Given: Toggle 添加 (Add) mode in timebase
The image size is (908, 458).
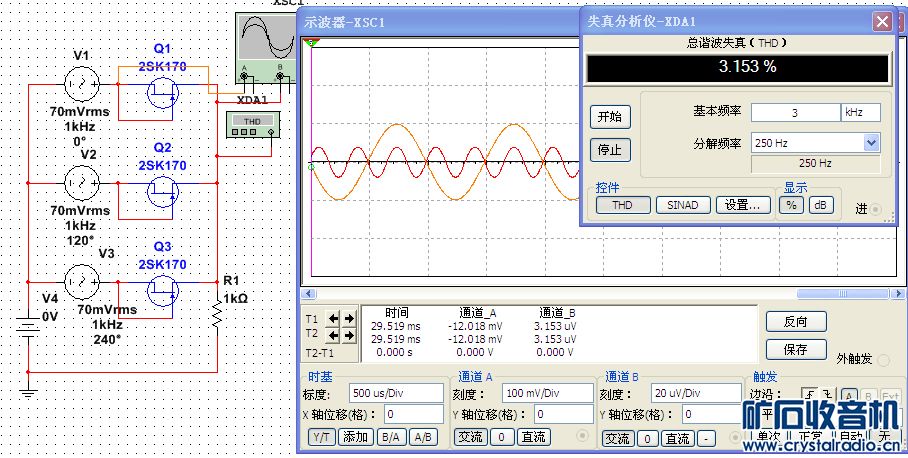Looking at the screenshot, I should point(356,437).
